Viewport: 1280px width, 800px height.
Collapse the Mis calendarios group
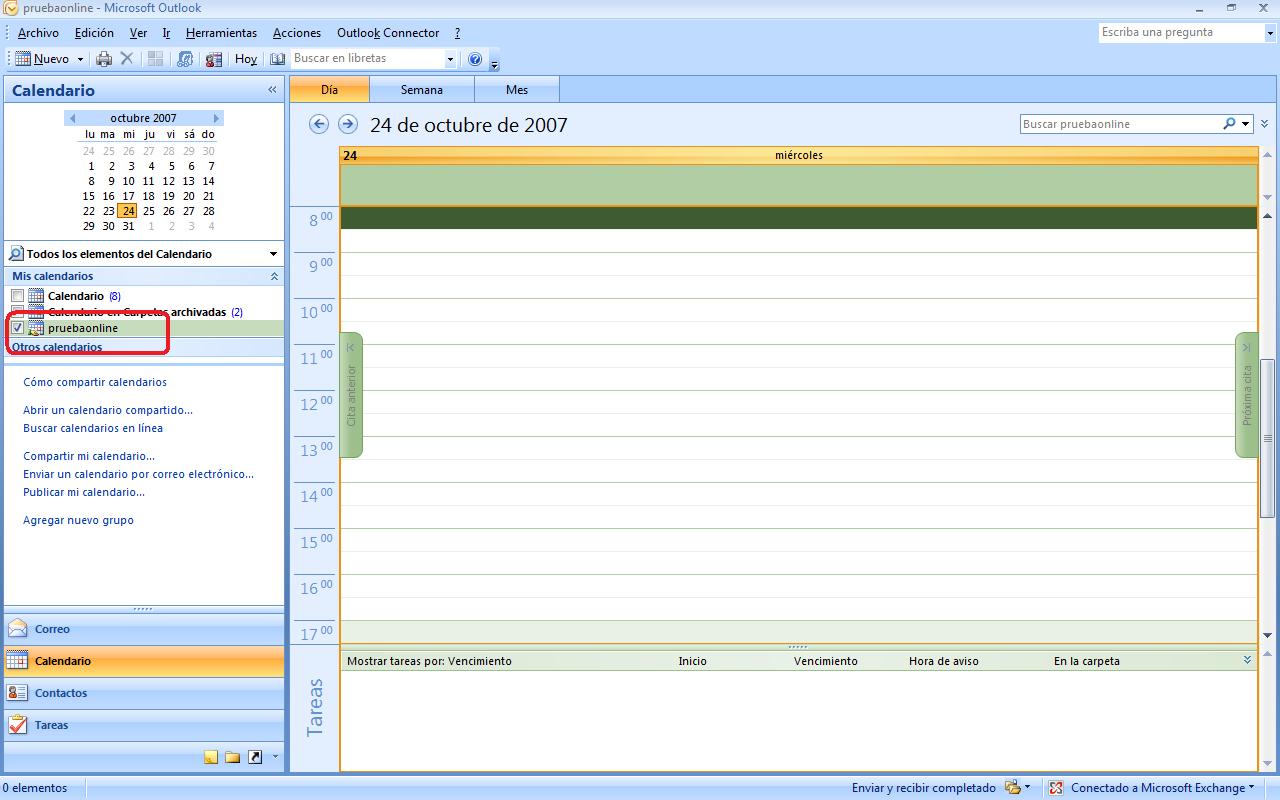pos(274,276)
